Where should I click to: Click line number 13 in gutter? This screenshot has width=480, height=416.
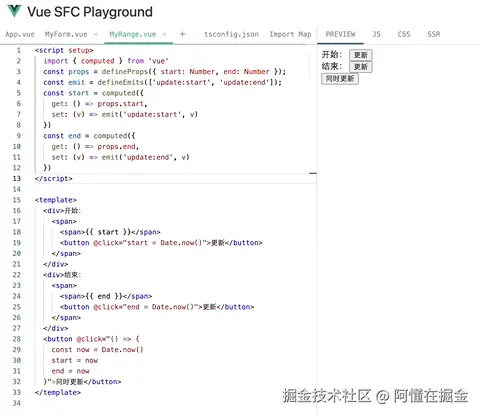[17, 179]
